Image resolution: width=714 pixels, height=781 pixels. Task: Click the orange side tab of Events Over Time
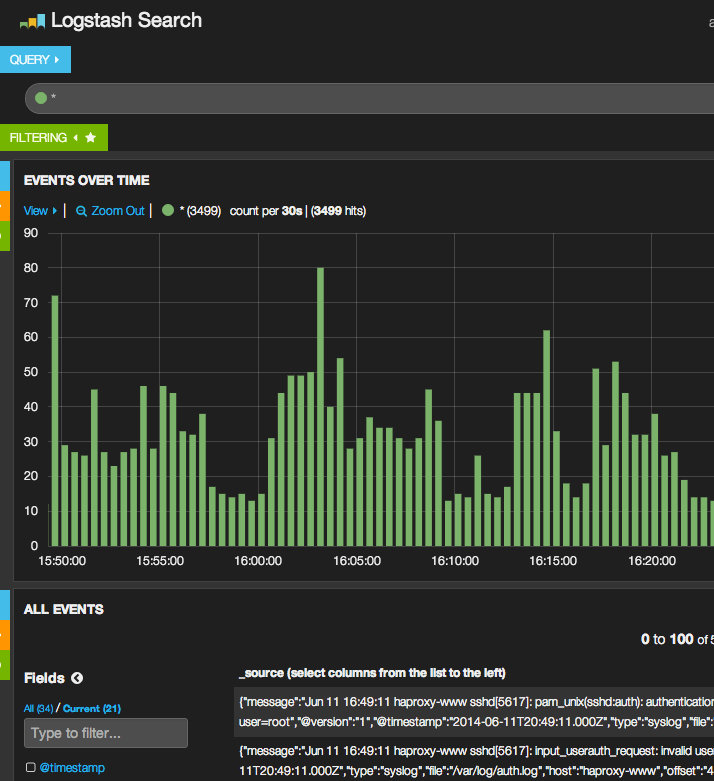click(4, 206)
